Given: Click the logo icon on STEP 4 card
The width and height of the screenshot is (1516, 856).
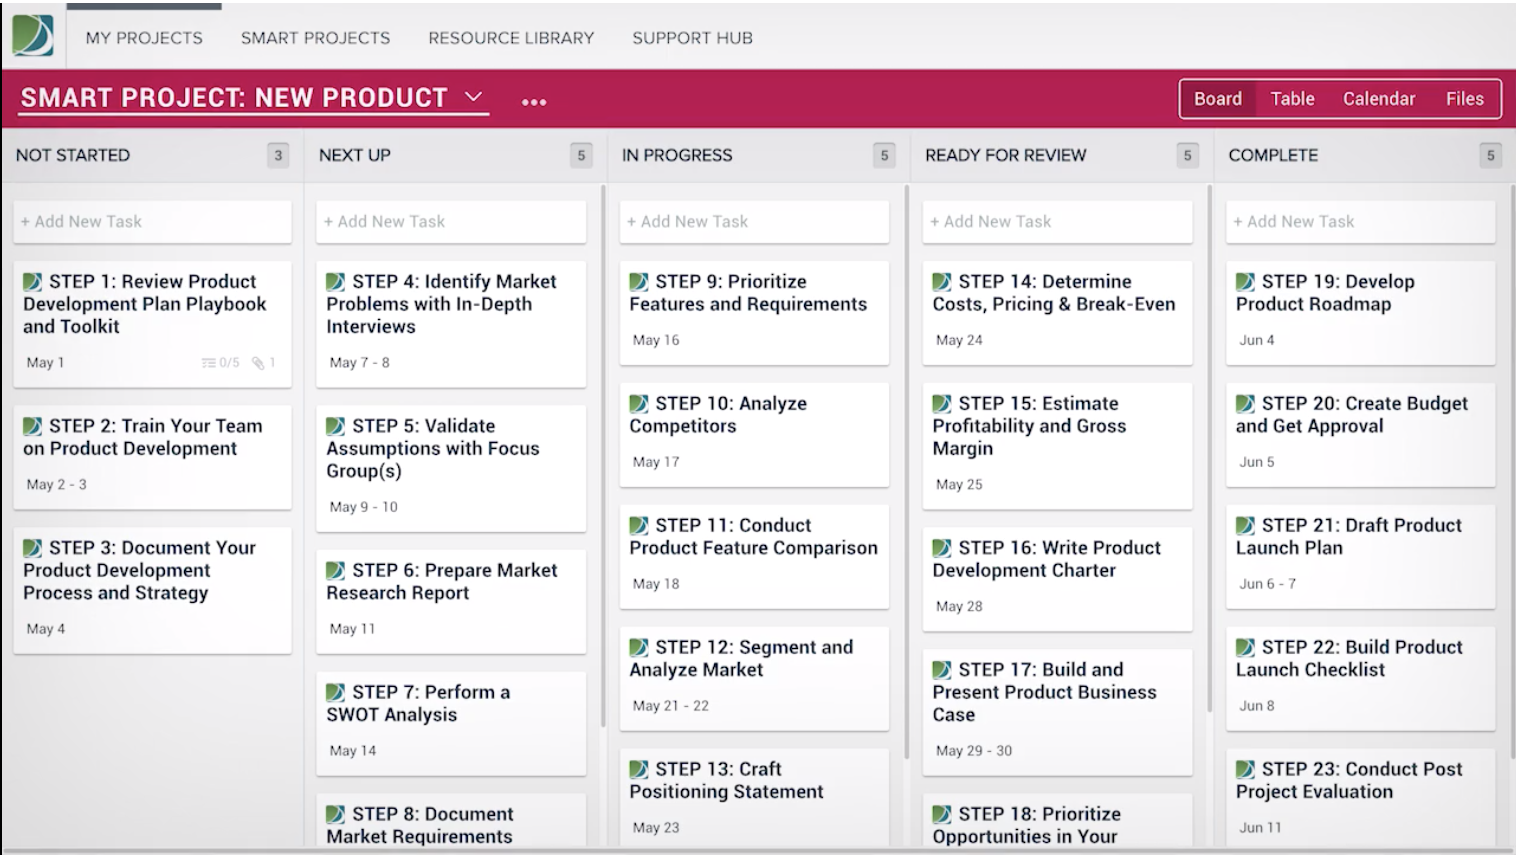Looking at the screenshot, I should 336,282.
